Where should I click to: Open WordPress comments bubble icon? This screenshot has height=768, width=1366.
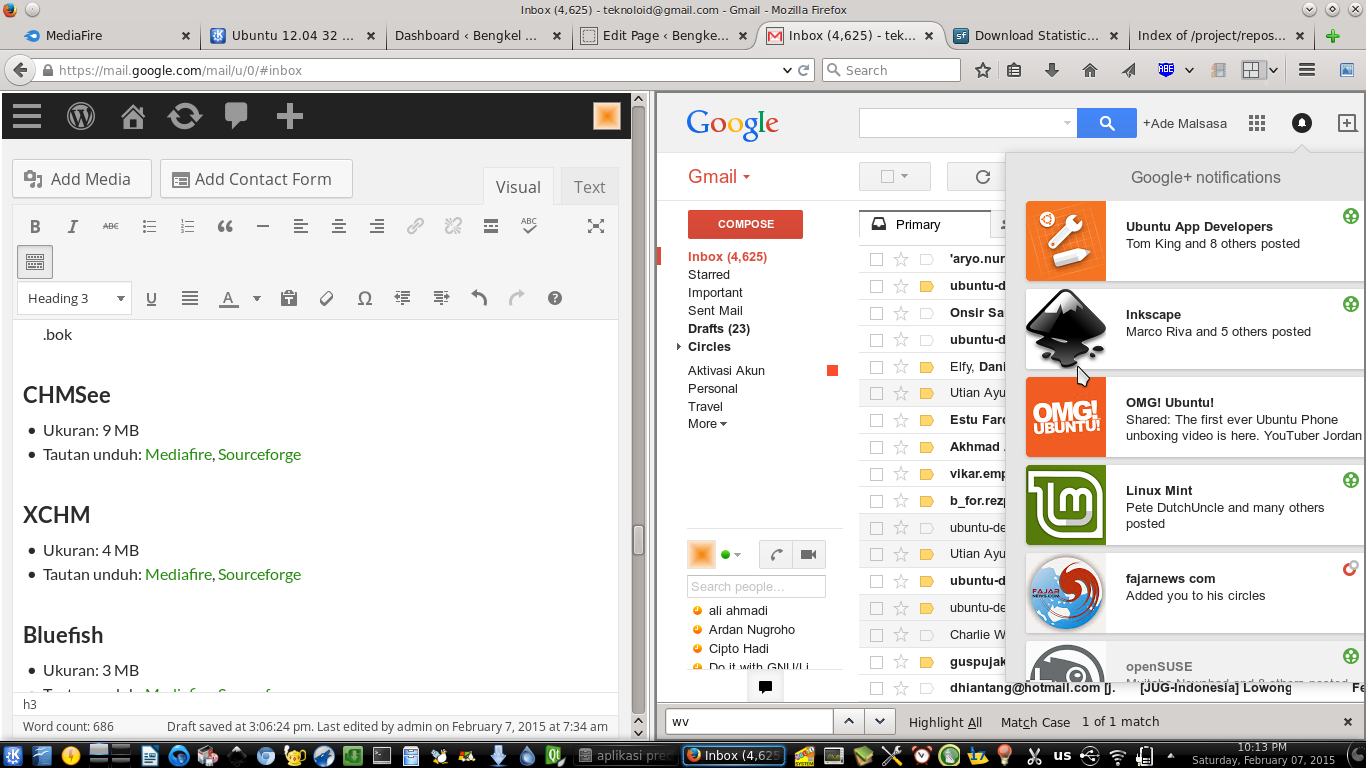(236, 116)
